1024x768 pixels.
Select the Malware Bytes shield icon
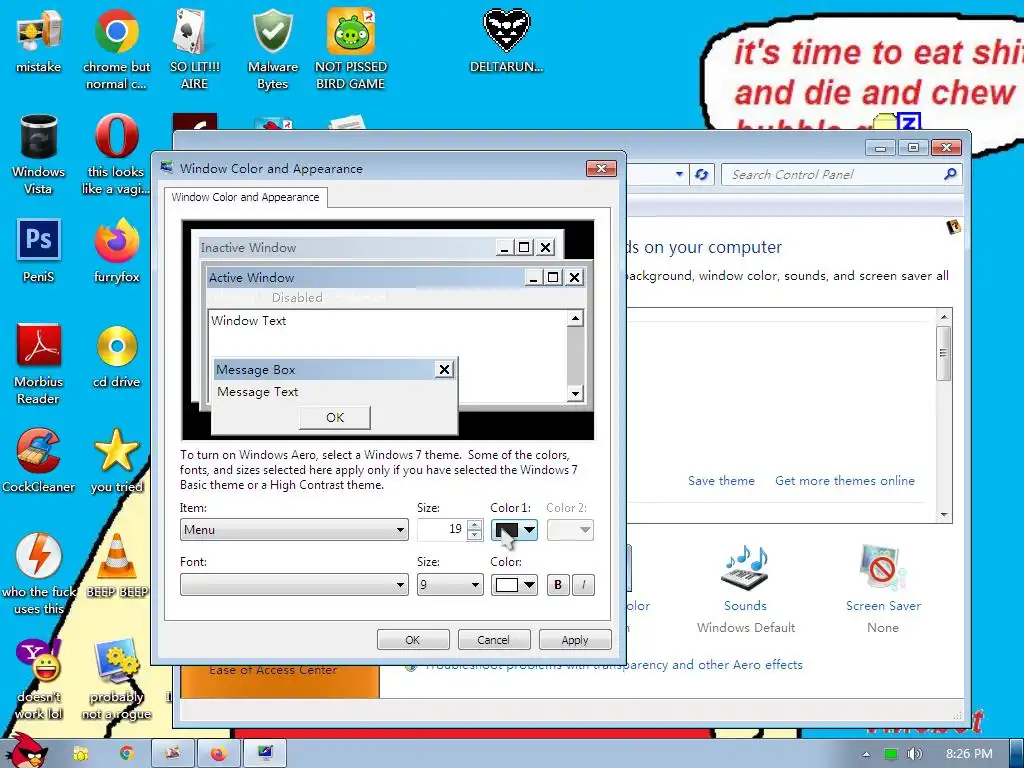point(273,48)
